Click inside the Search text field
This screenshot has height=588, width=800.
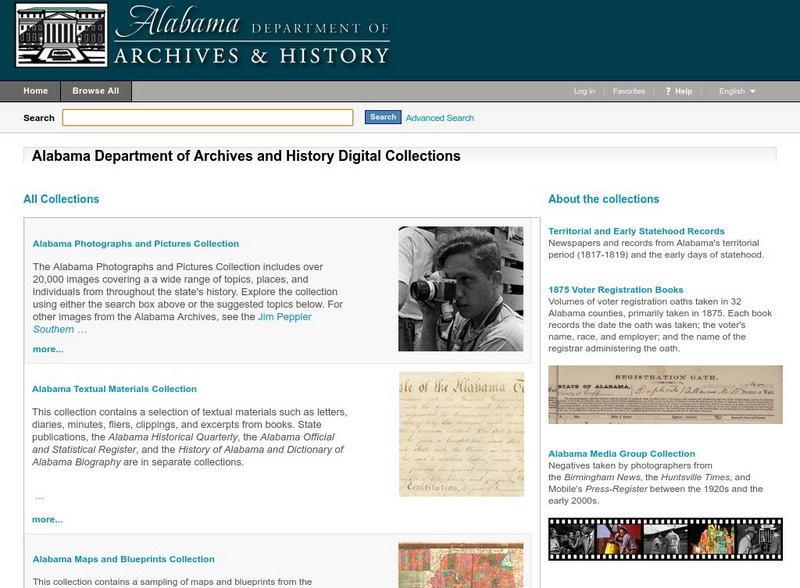(x=208, y=117)
